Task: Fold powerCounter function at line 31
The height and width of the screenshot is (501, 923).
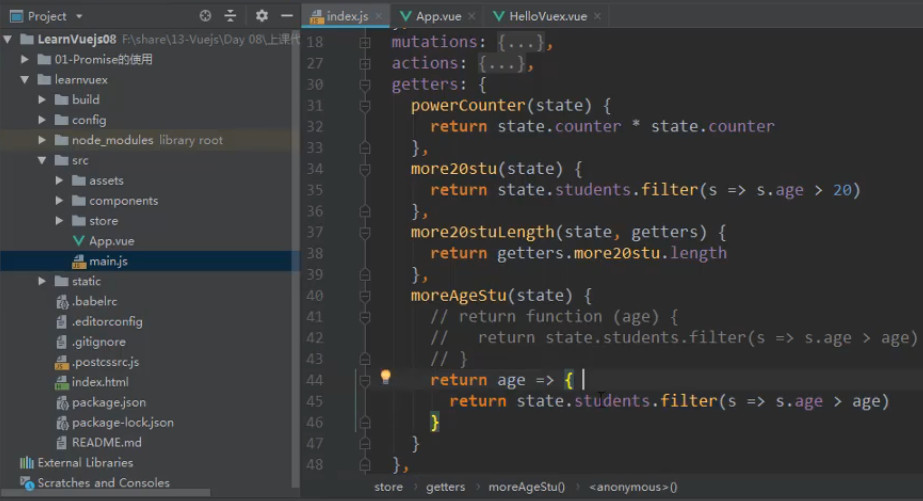Action: coord(365,106)
